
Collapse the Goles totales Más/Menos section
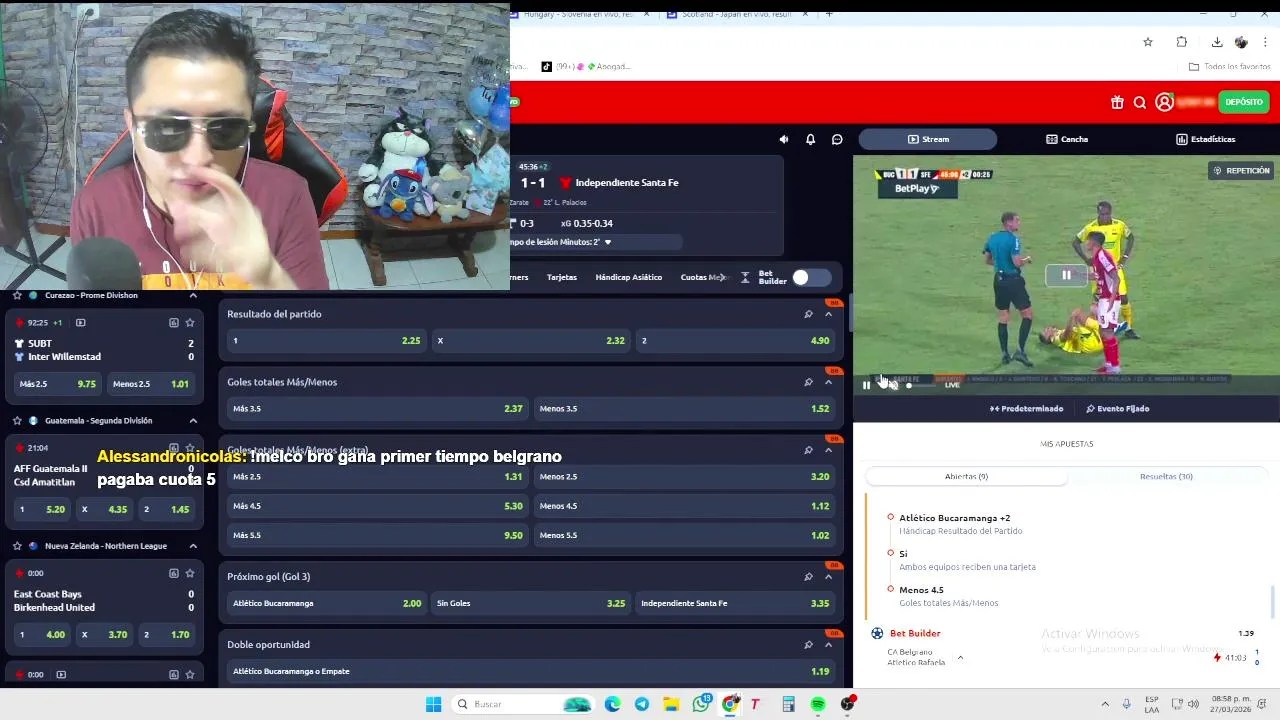click(x=828, y=382)
